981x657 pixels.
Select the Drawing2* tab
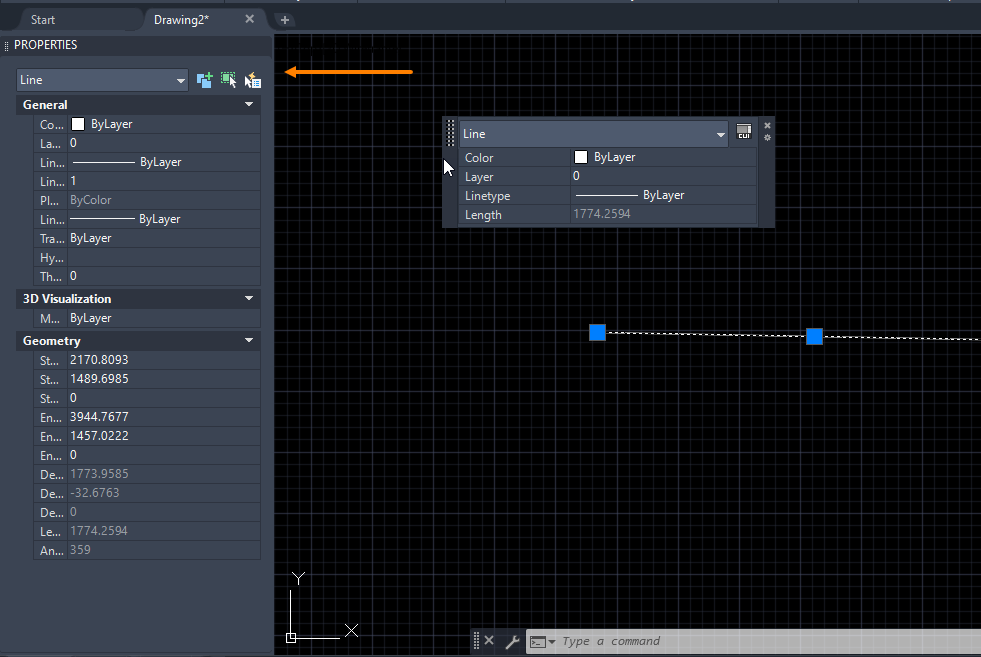tap(181, 20)
